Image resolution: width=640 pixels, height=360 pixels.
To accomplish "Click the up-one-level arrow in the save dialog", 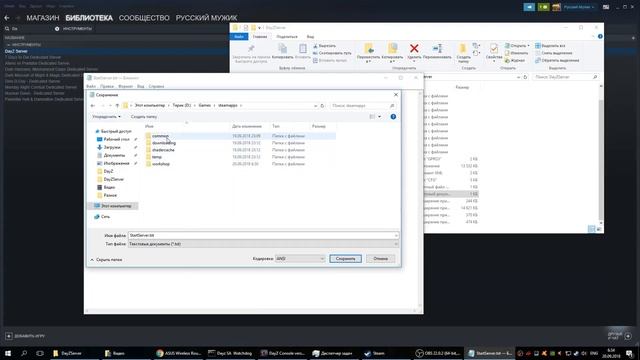I will point(117,106).
